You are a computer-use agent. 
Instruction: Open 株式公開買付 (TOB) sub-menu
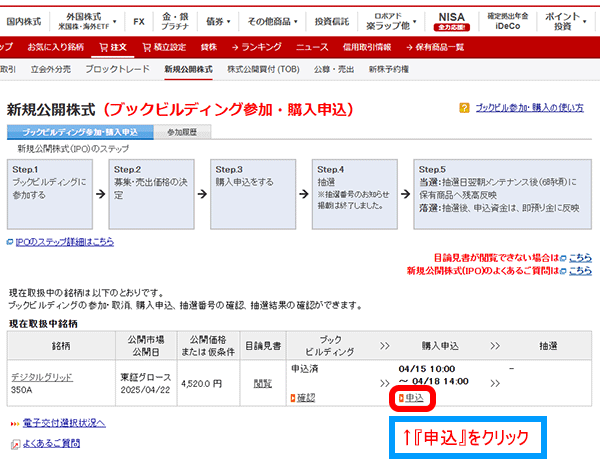pos(263,69)
